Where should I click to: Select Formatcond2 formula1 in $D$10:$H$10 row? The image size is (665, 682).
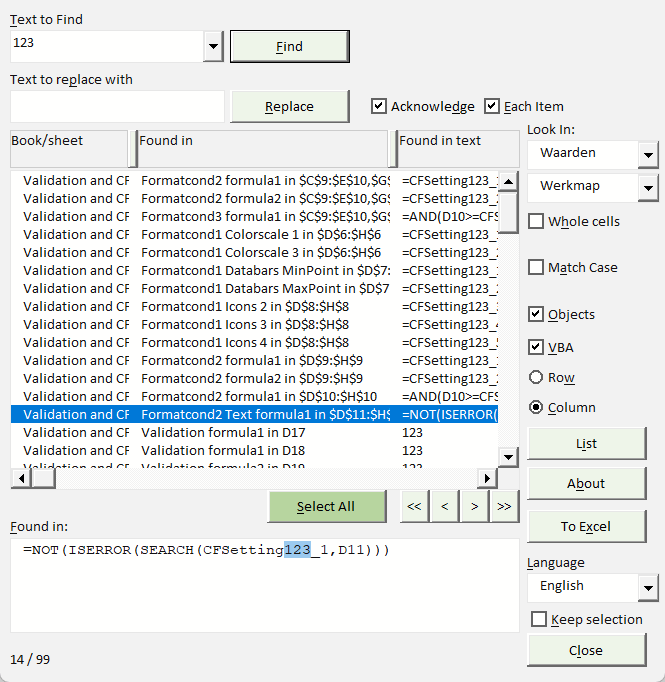pos(254,397)
